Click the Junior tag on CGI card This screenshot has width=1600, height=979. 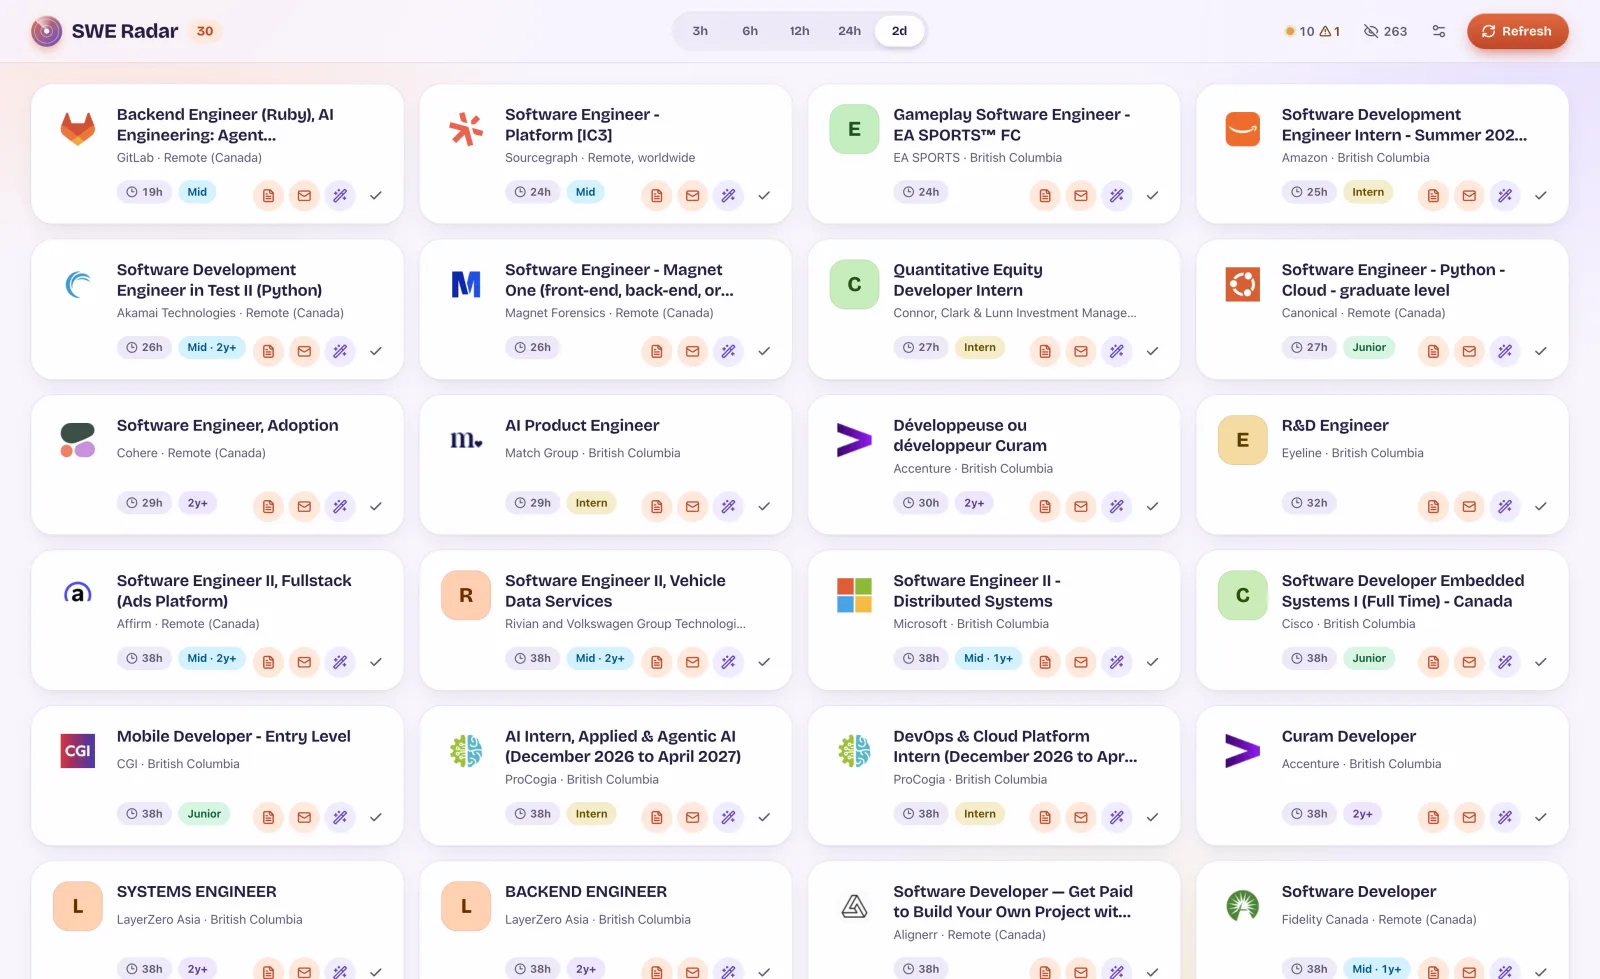[204, 814]
